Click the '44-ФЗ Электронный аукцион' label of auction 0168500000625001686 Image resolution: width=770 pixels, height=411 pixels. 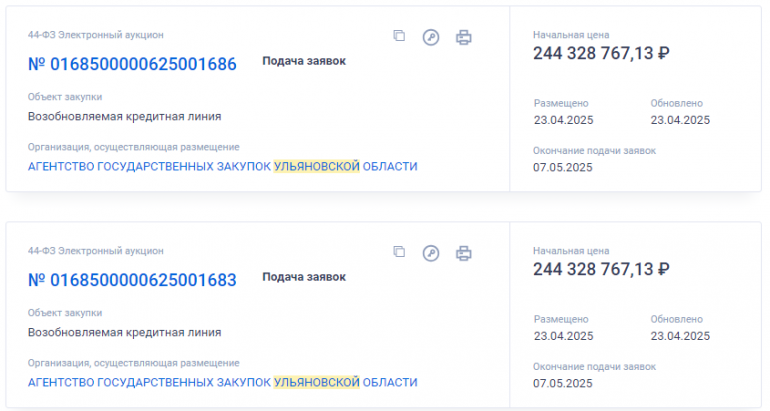click(x=96, y=35)
